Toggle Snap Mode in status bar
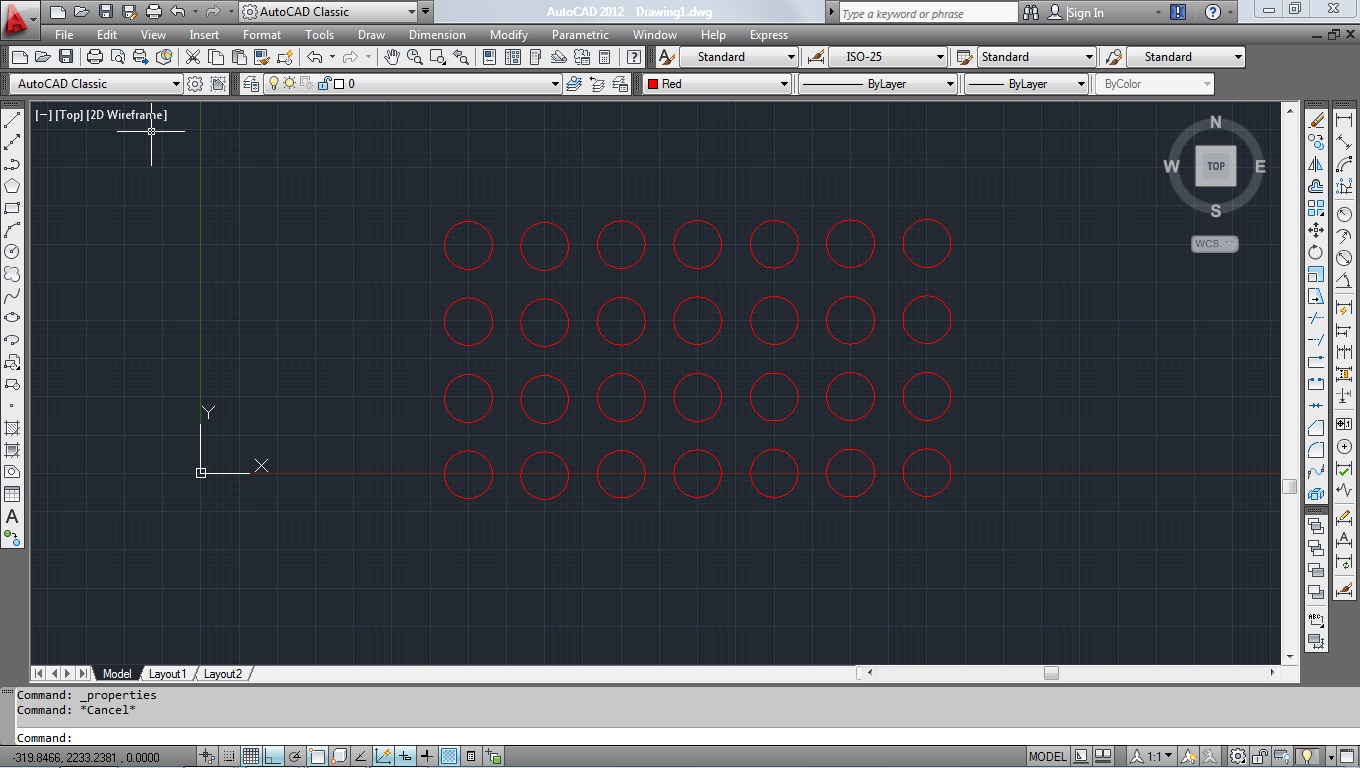Image resolution: width=1360 pixels, height=768 pixels. coord(229,756)
